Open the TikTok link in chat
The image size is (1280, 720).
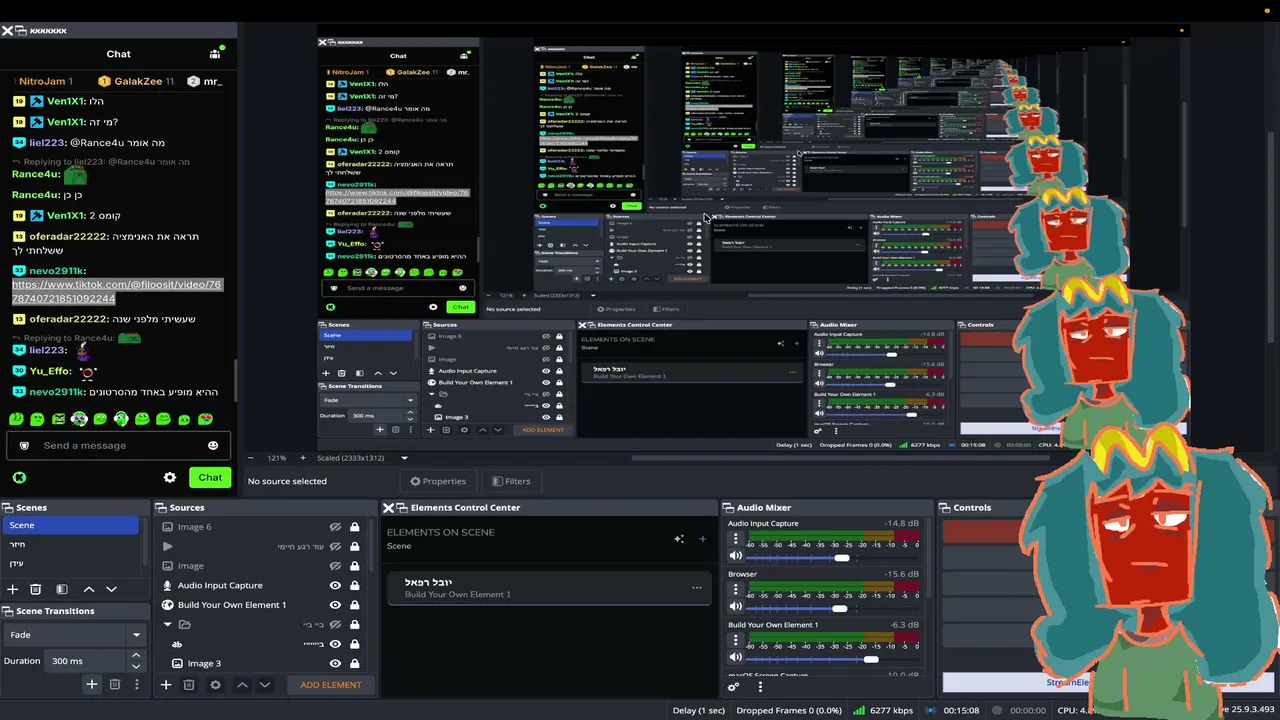pos(116,291)
